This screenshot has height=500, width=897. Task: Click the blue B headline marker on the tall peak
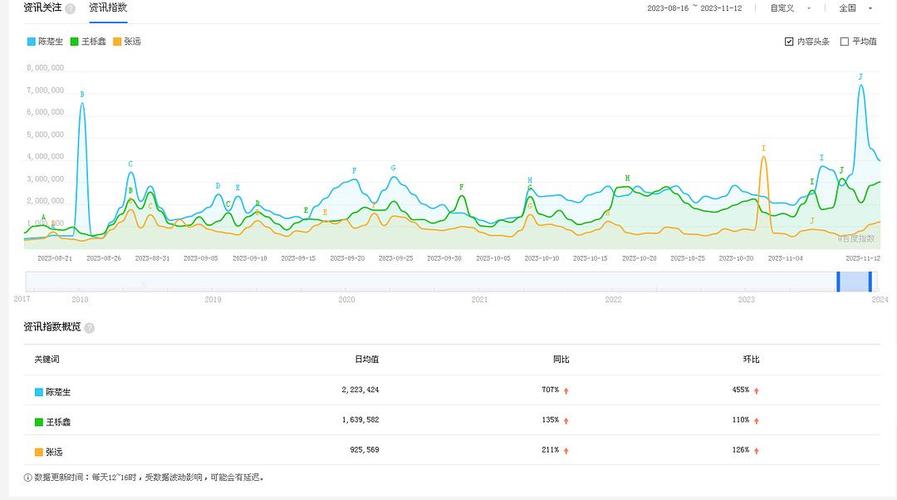click(82, 94)
